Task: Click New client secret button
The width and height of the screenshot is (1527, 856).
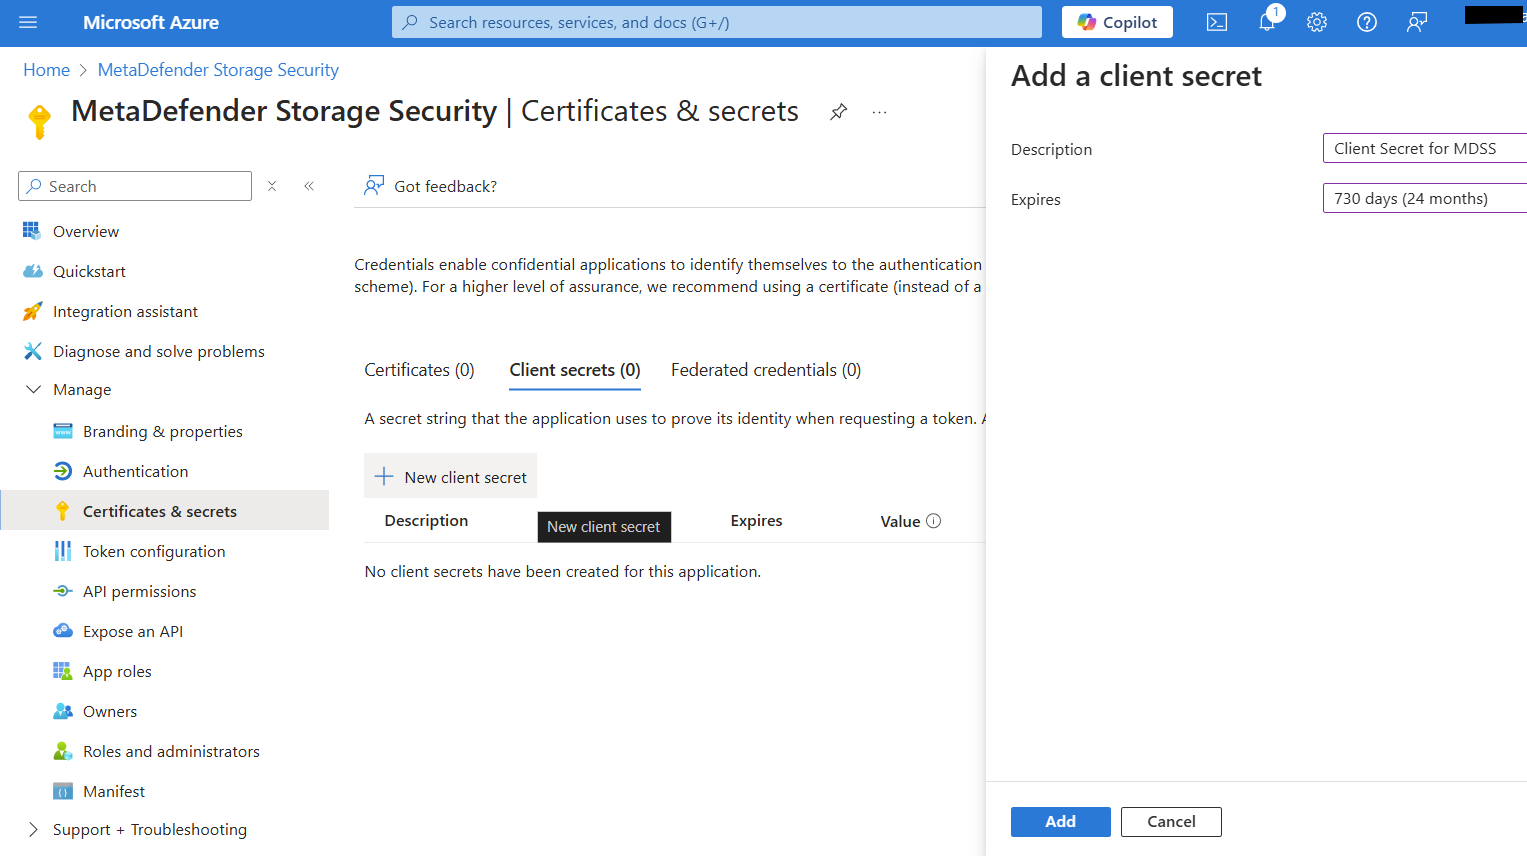Action: (451, 476)
